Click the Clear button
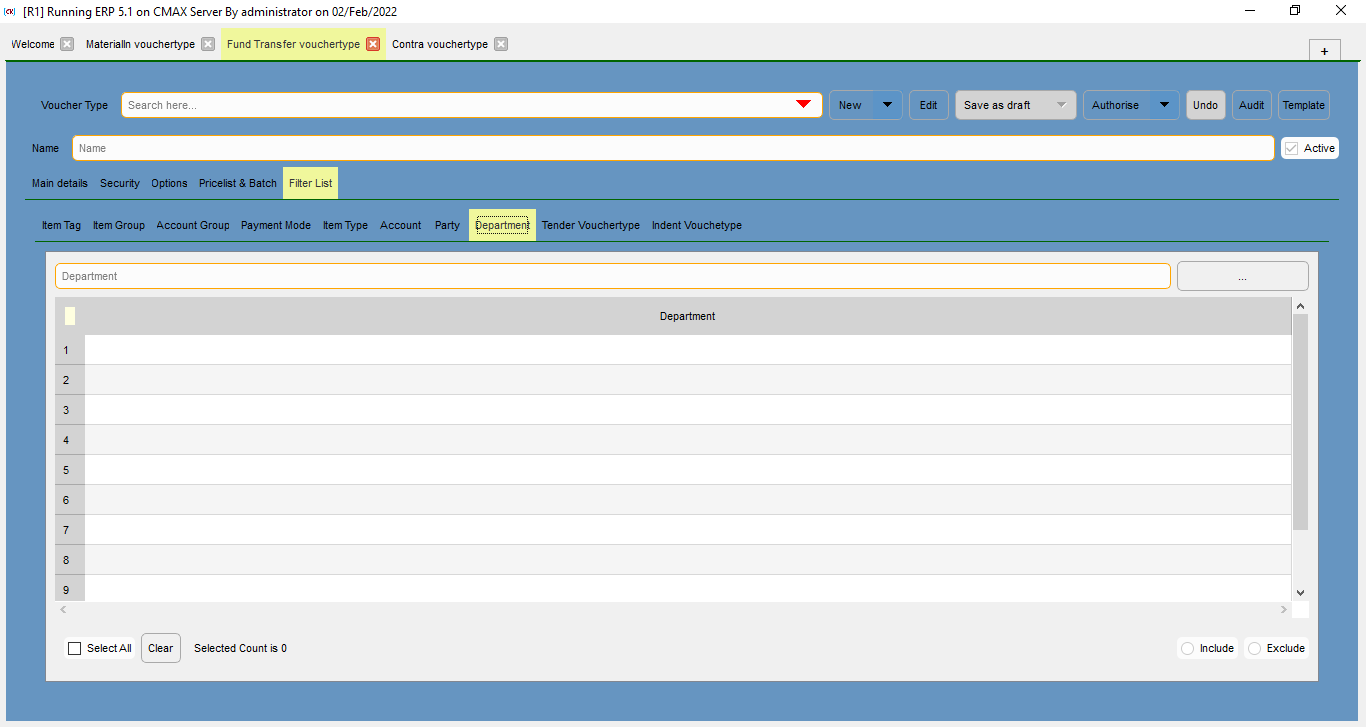 click(x=161, y=648)
